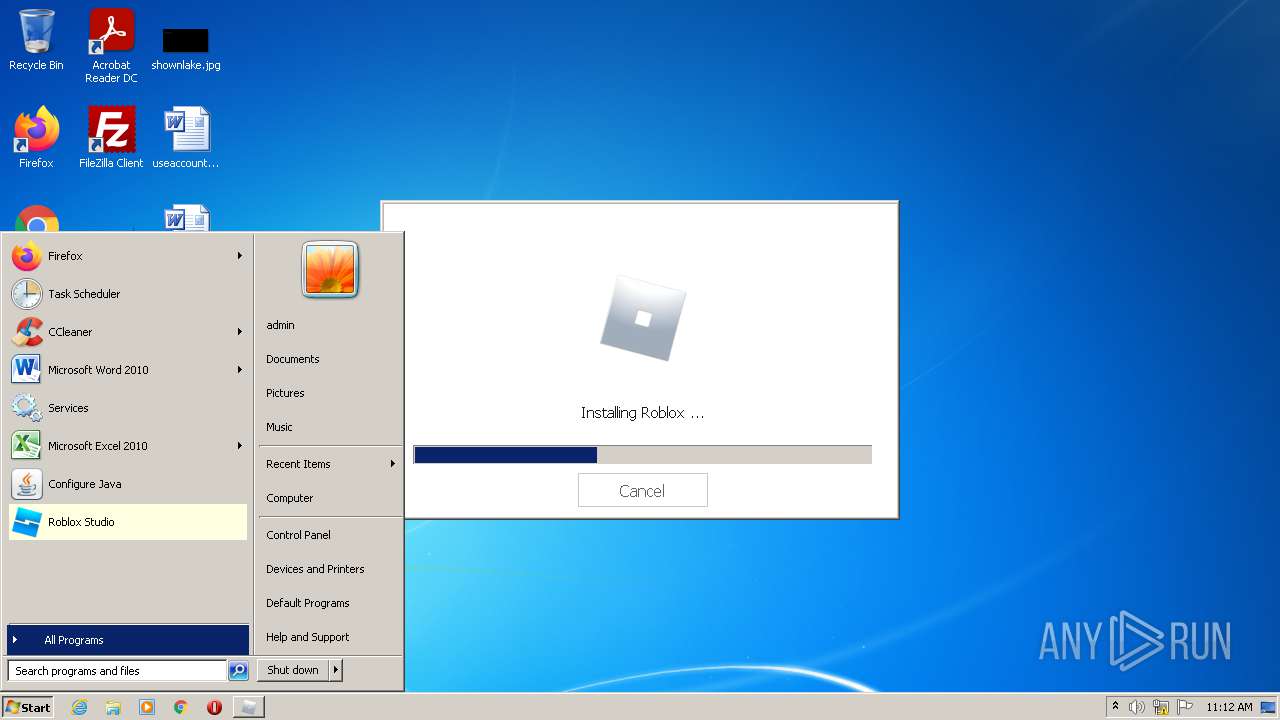Screen dimensions: 1280x720
Task: Click Roblox Studio icon in Start menu
Action: click(27, 522)
